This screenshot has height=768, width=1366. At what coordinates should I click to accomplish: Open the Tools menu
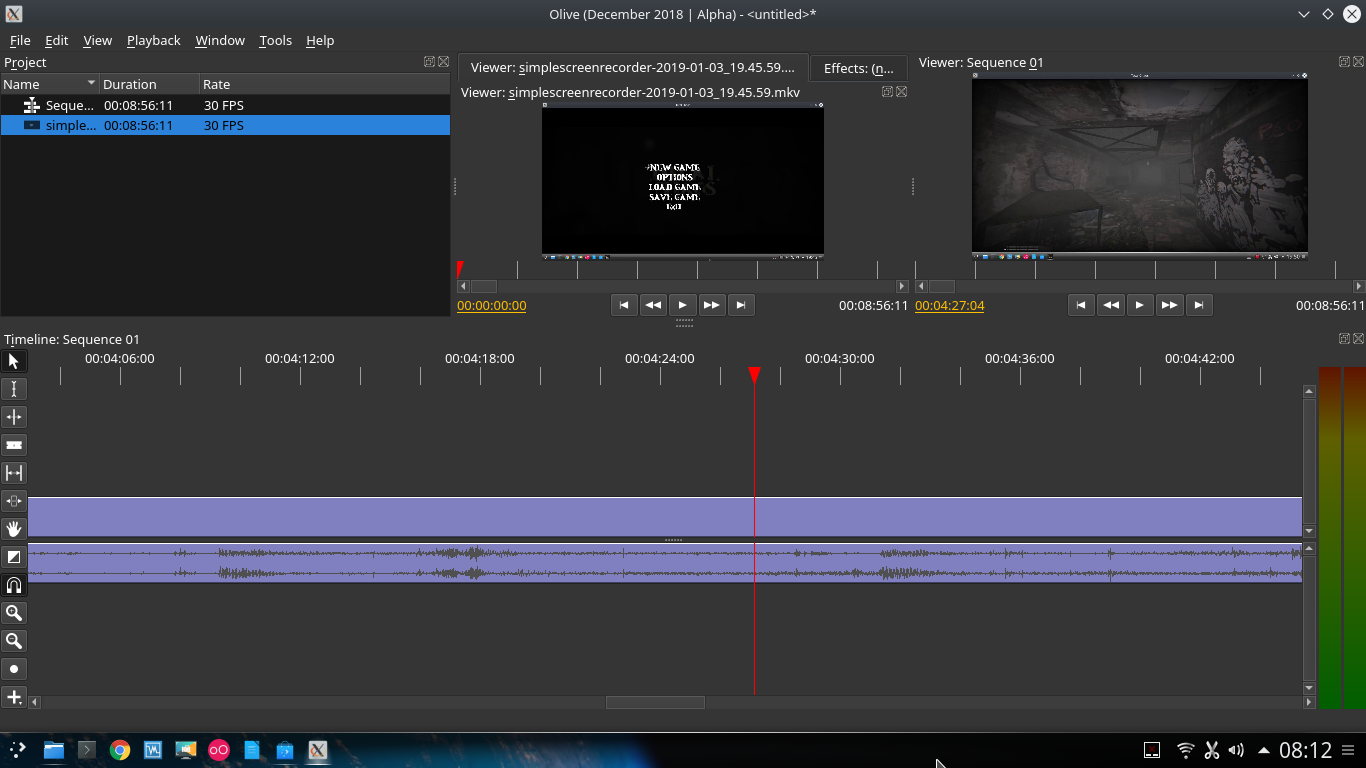[x=275, y=40]
